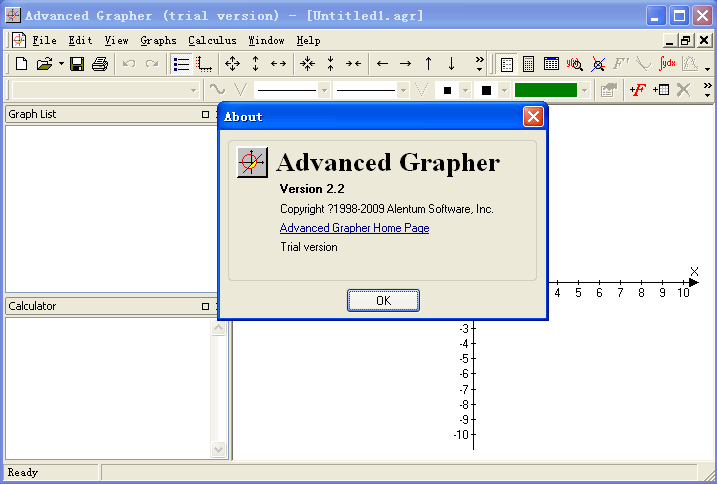Screen dimensions: 717x484
Task: Expand the calculus toolbar overflow arrow
Action: 707,69
